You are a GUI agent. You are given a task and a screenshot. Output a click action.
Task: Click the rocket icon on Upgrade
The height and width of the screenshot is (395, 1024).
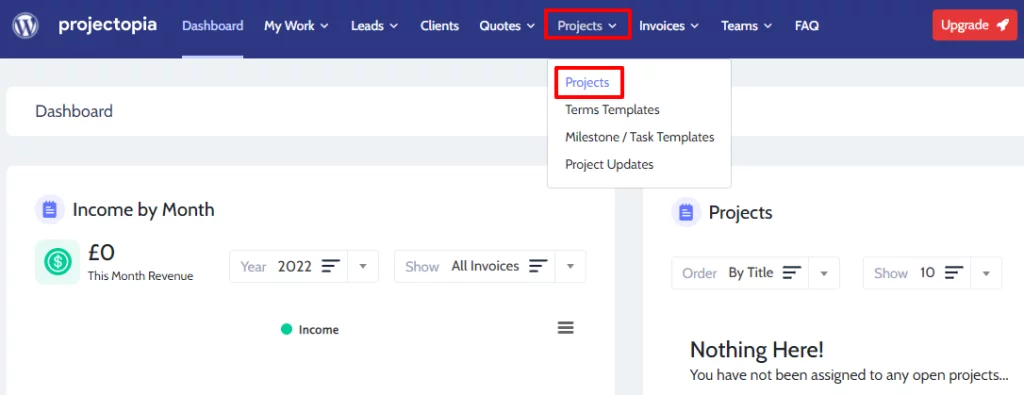click(1002, 25)
